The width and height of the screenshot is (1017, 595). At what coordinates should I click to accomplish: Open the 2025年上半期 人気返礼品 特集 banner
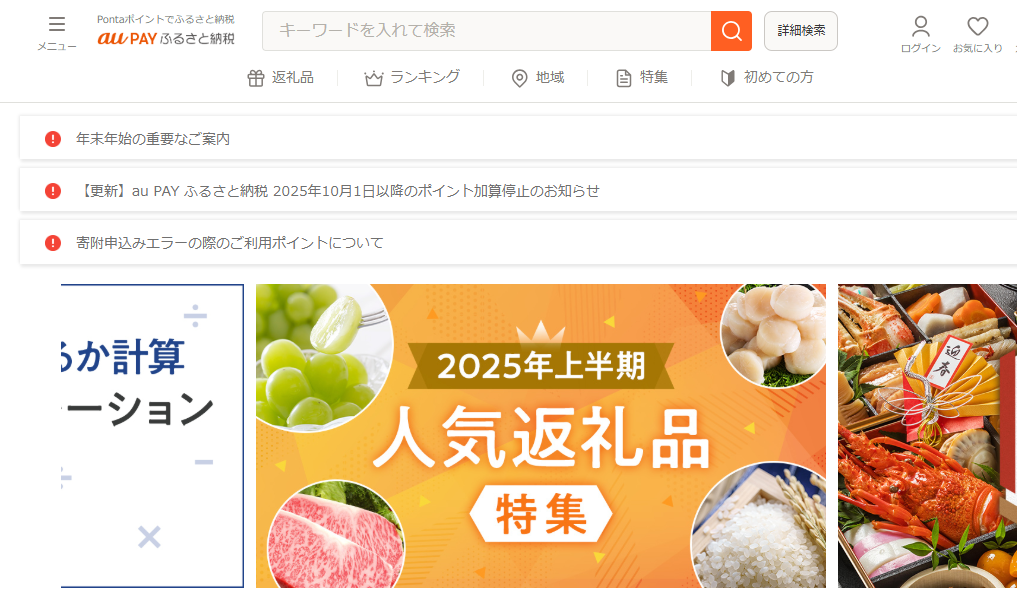point(541,436)
